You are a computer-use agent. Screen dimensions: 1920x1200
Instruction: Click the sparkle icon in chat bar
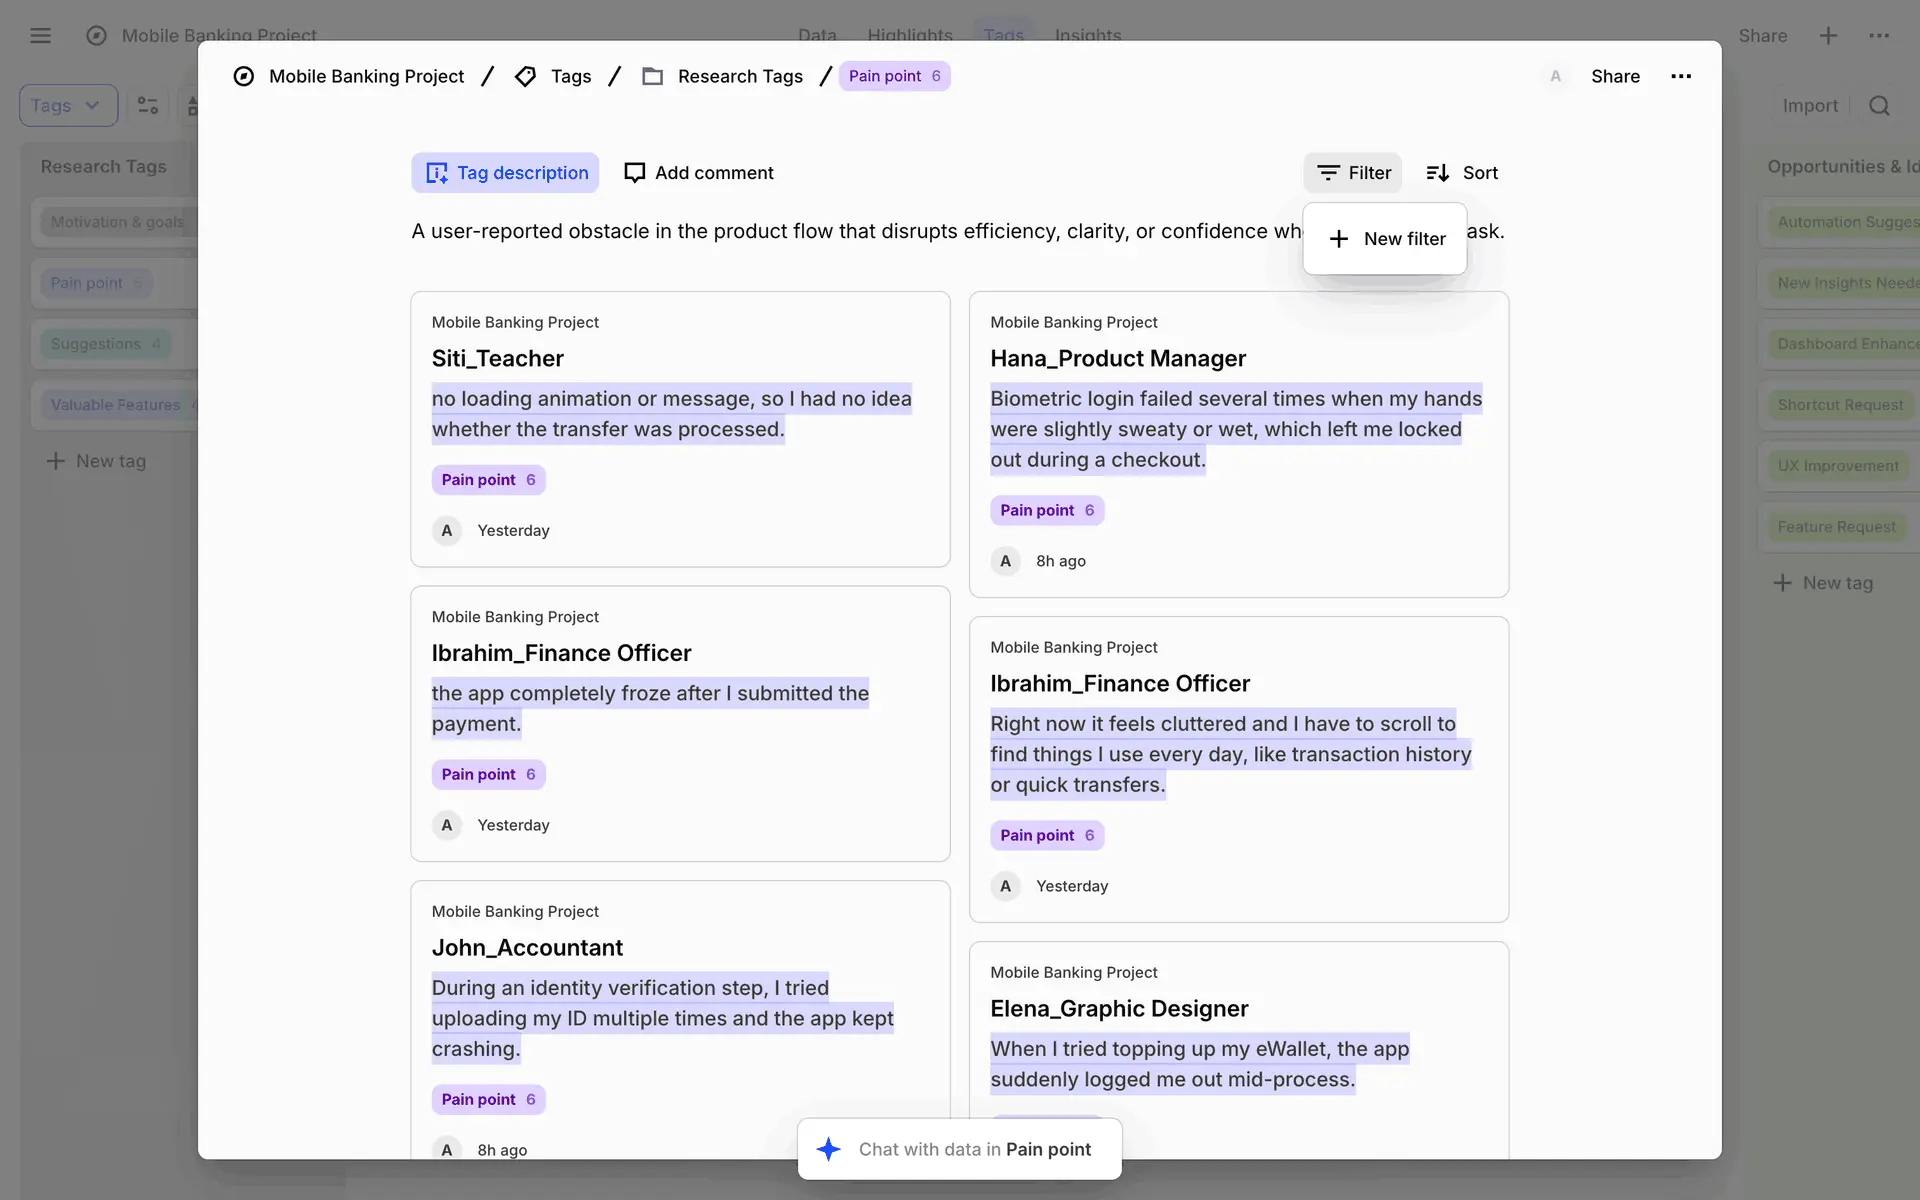click(x=829, y=1149)
